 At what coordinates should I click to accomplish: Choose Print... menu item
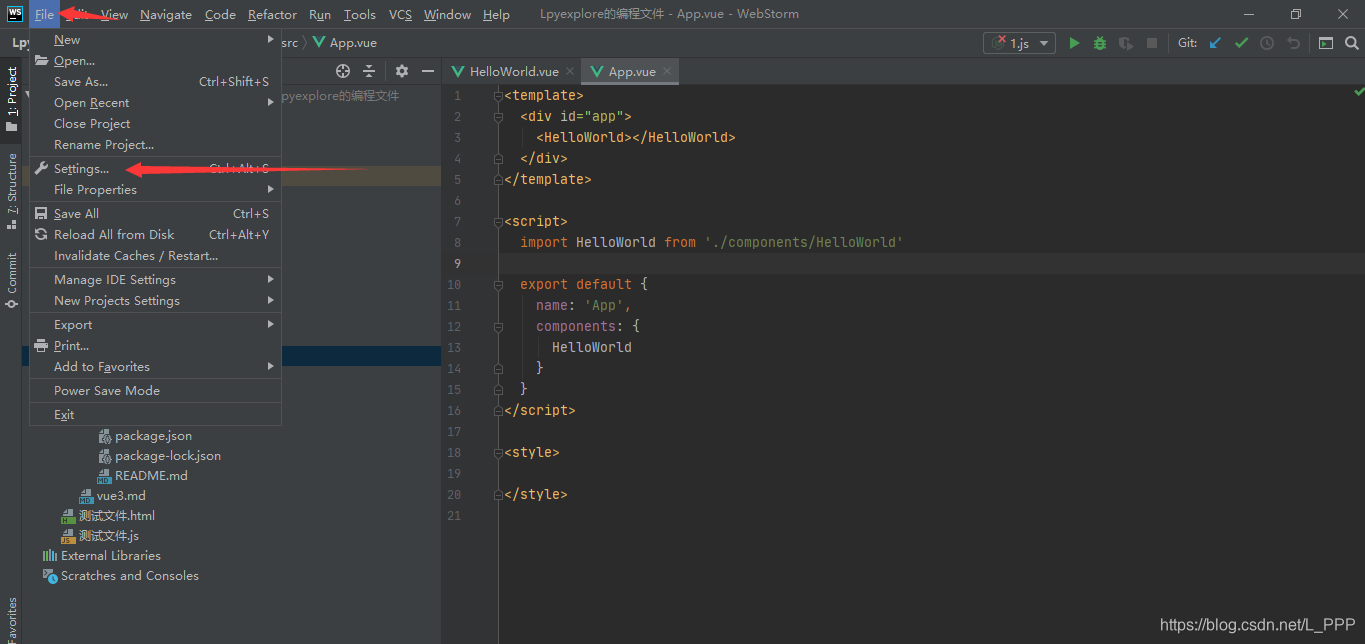(155, 346)
